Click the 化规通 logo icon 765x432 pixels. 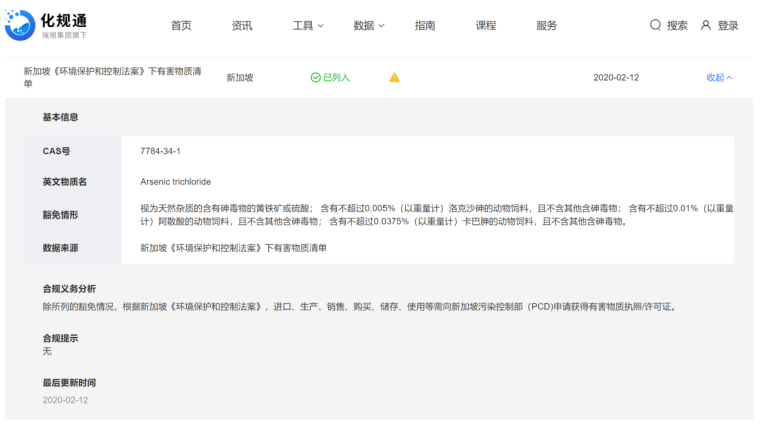click(x=20, y=25)
